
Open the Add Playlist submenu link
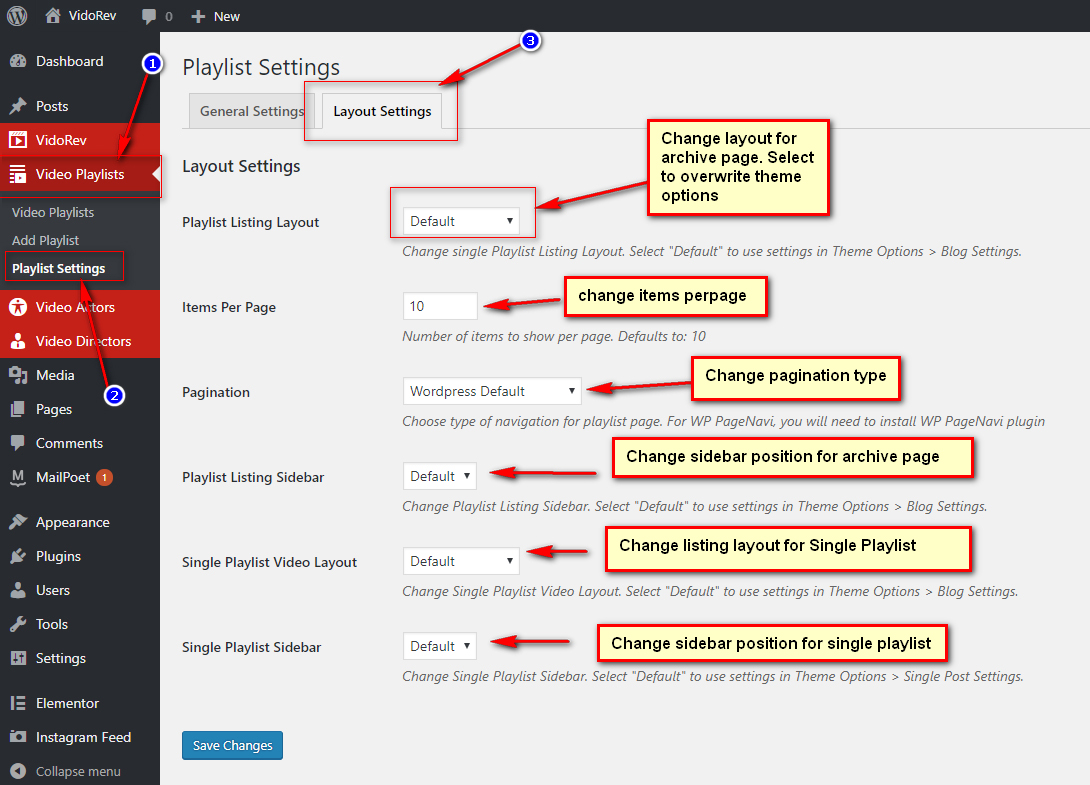46,240
